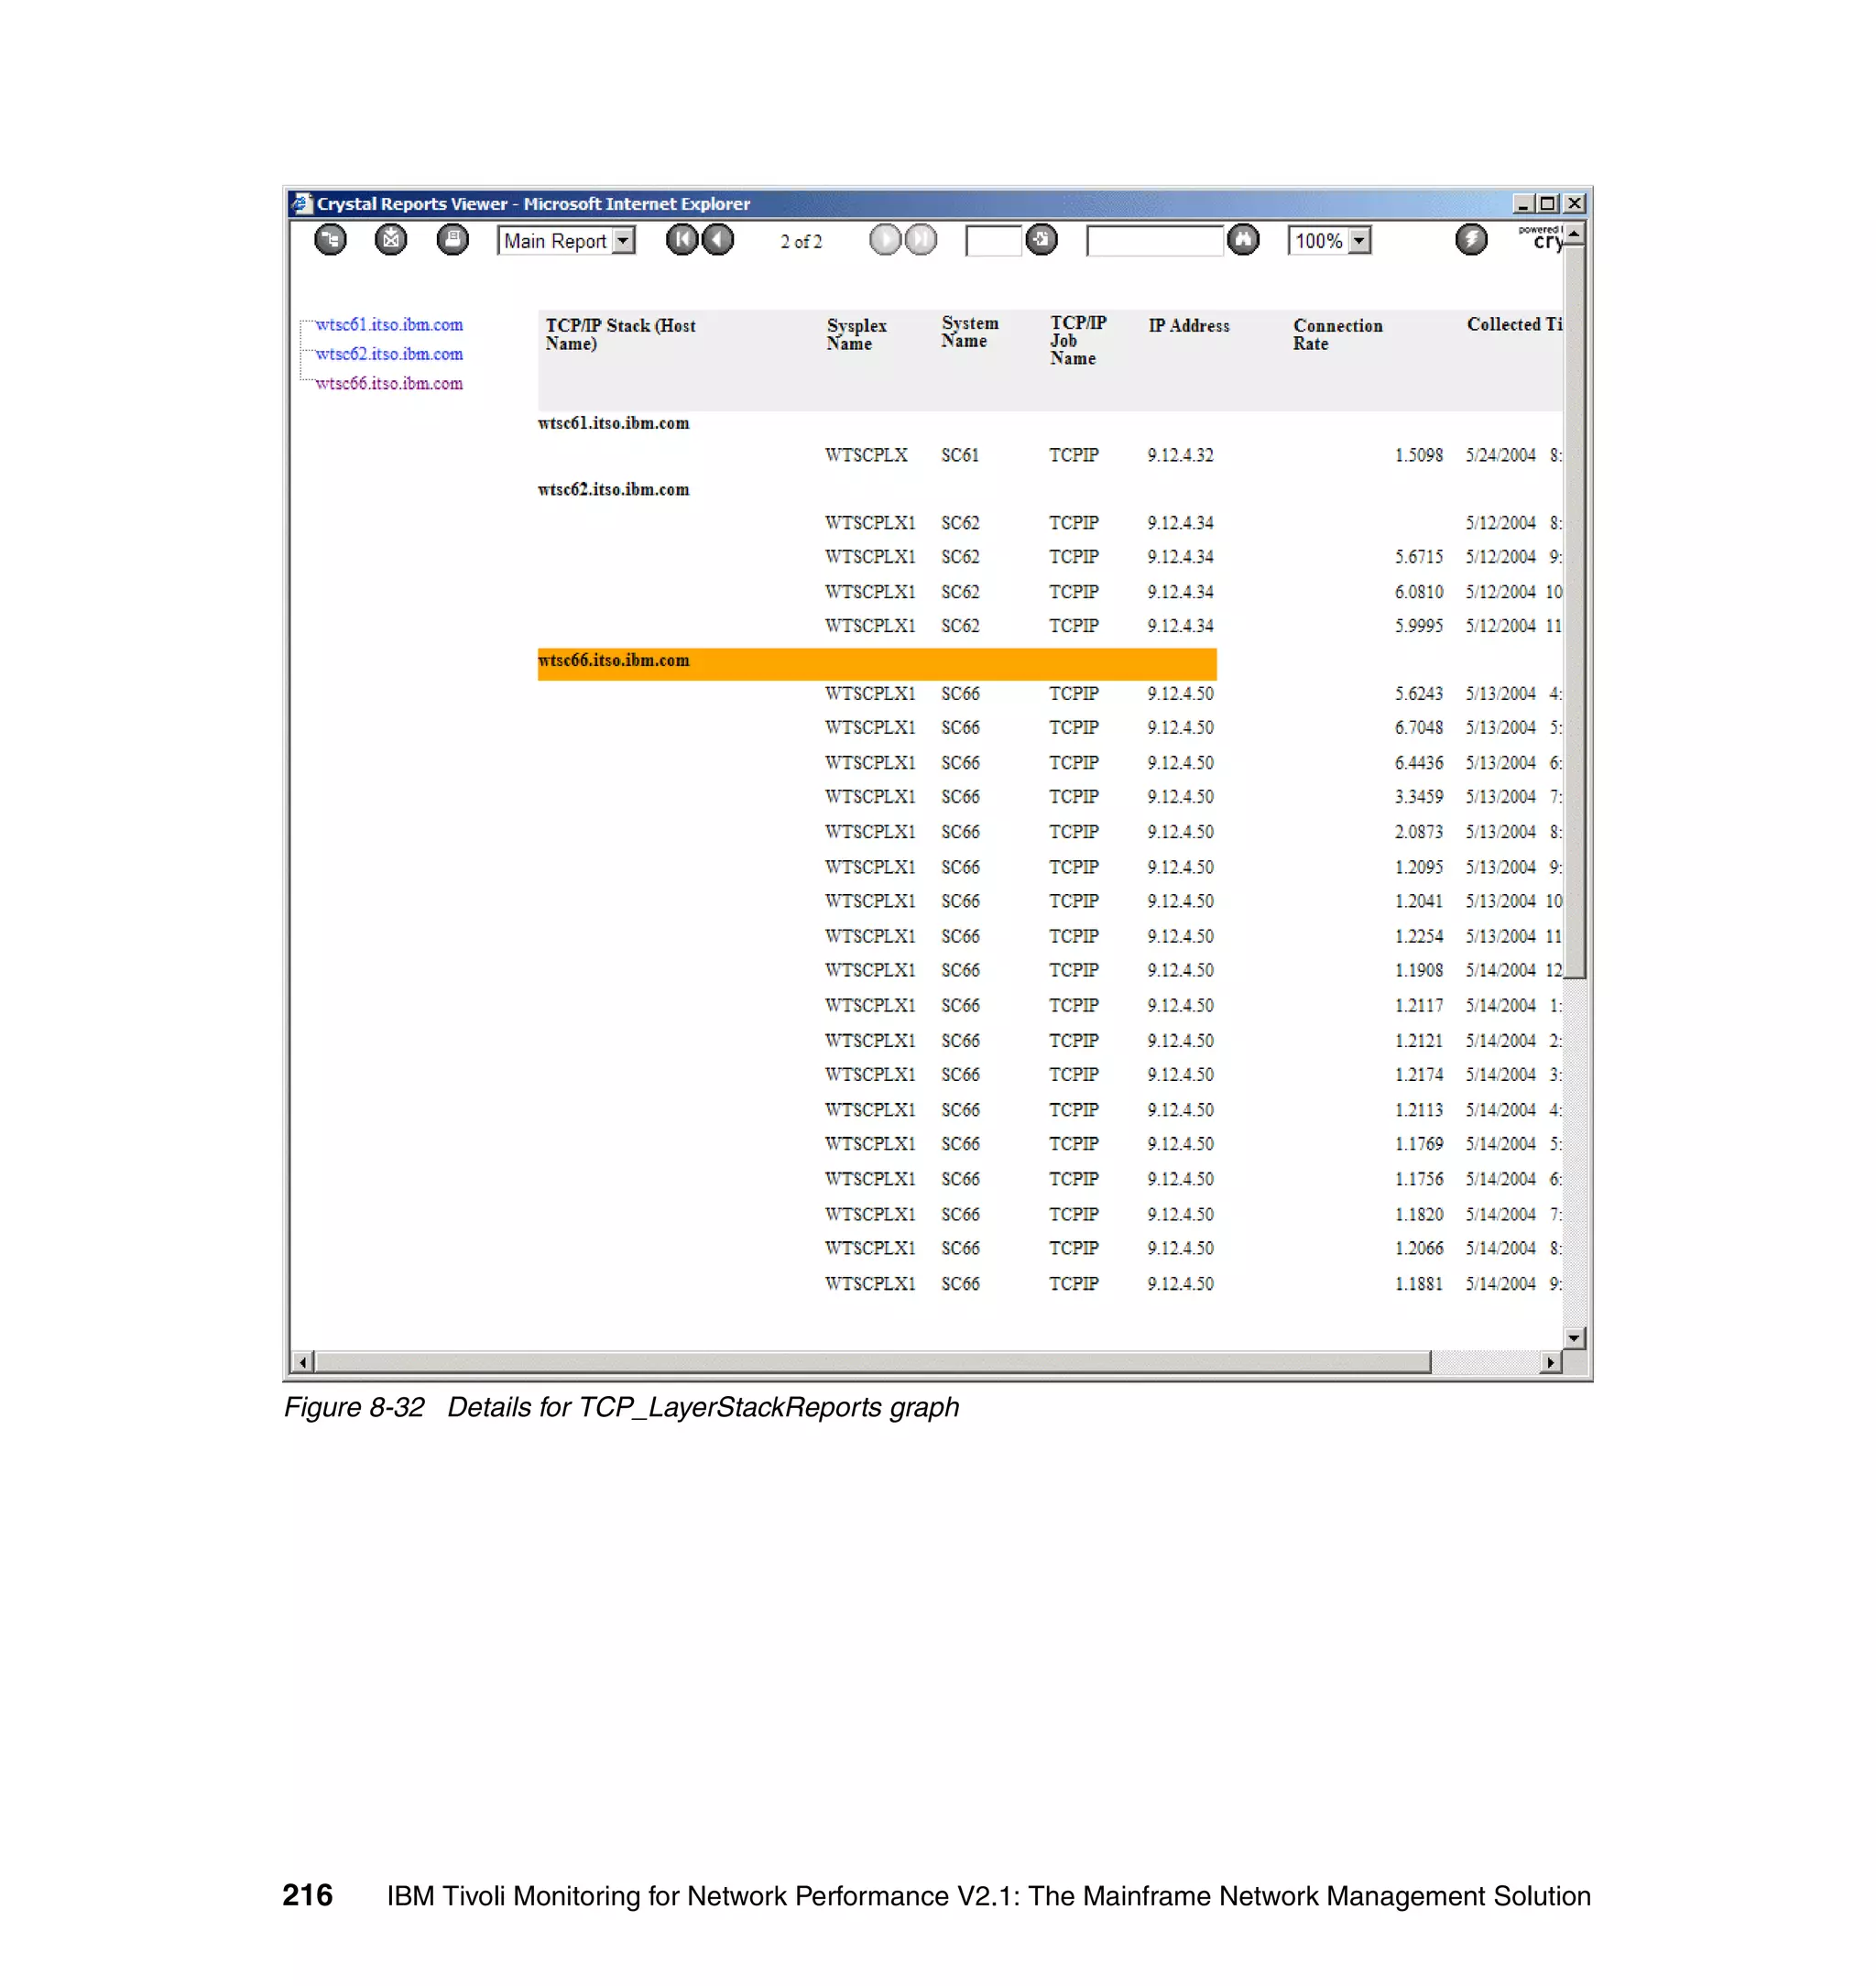Image resolution: width=1876 pixels, height=1986 pixels.
Task: Click the IP Address column header
Action: point(1189,326)
